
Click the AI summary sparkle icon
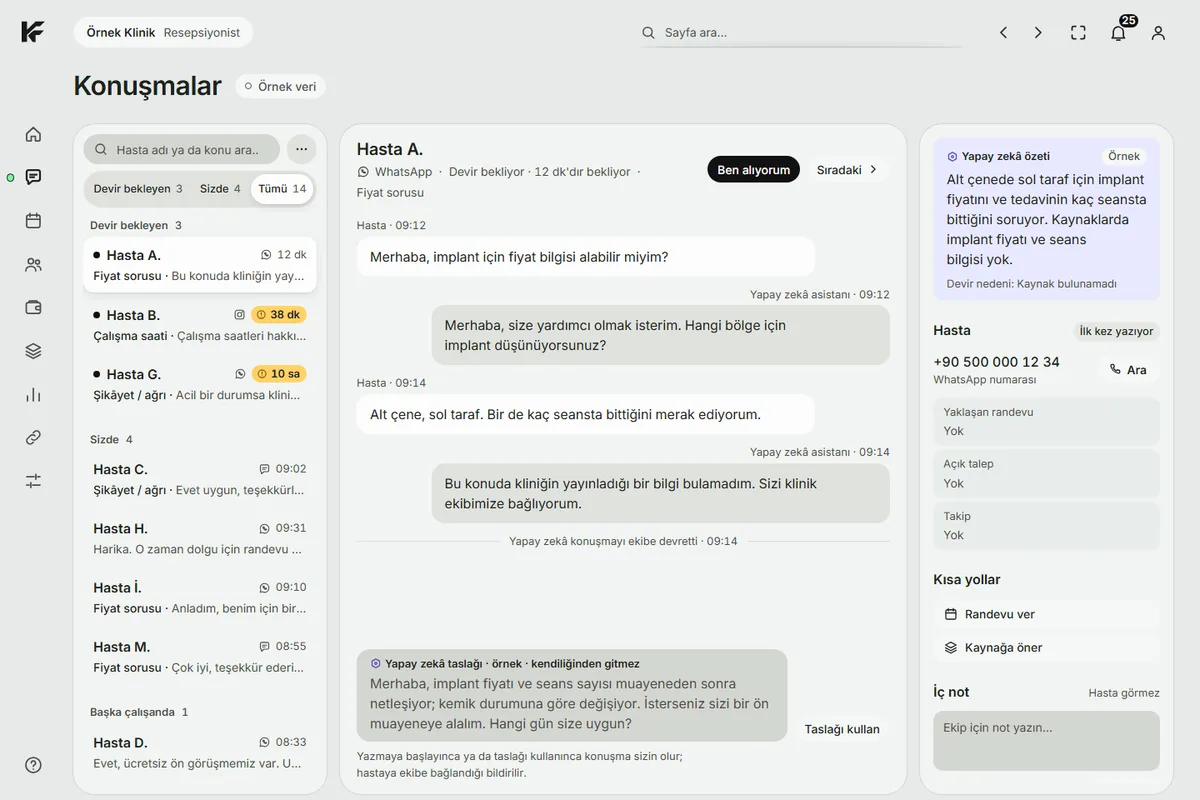(x=952, y=156)
